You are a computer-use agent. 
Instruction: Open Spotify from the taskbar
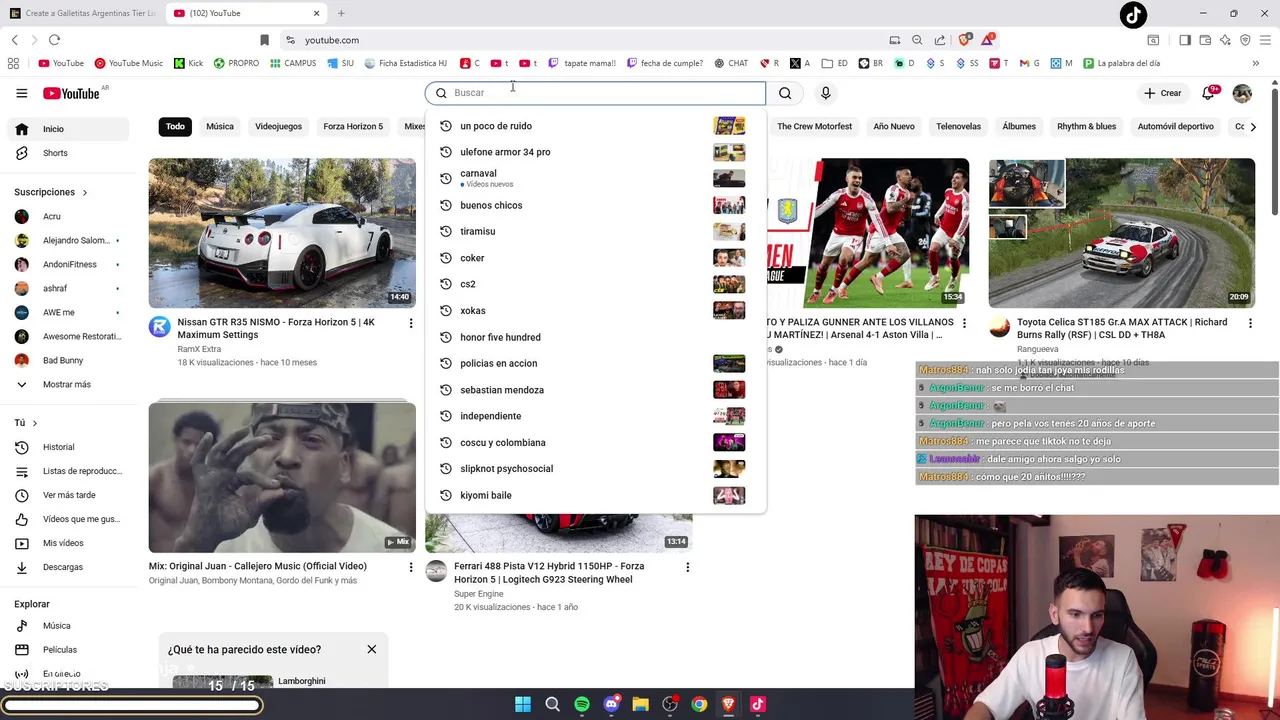click(582, 704)
